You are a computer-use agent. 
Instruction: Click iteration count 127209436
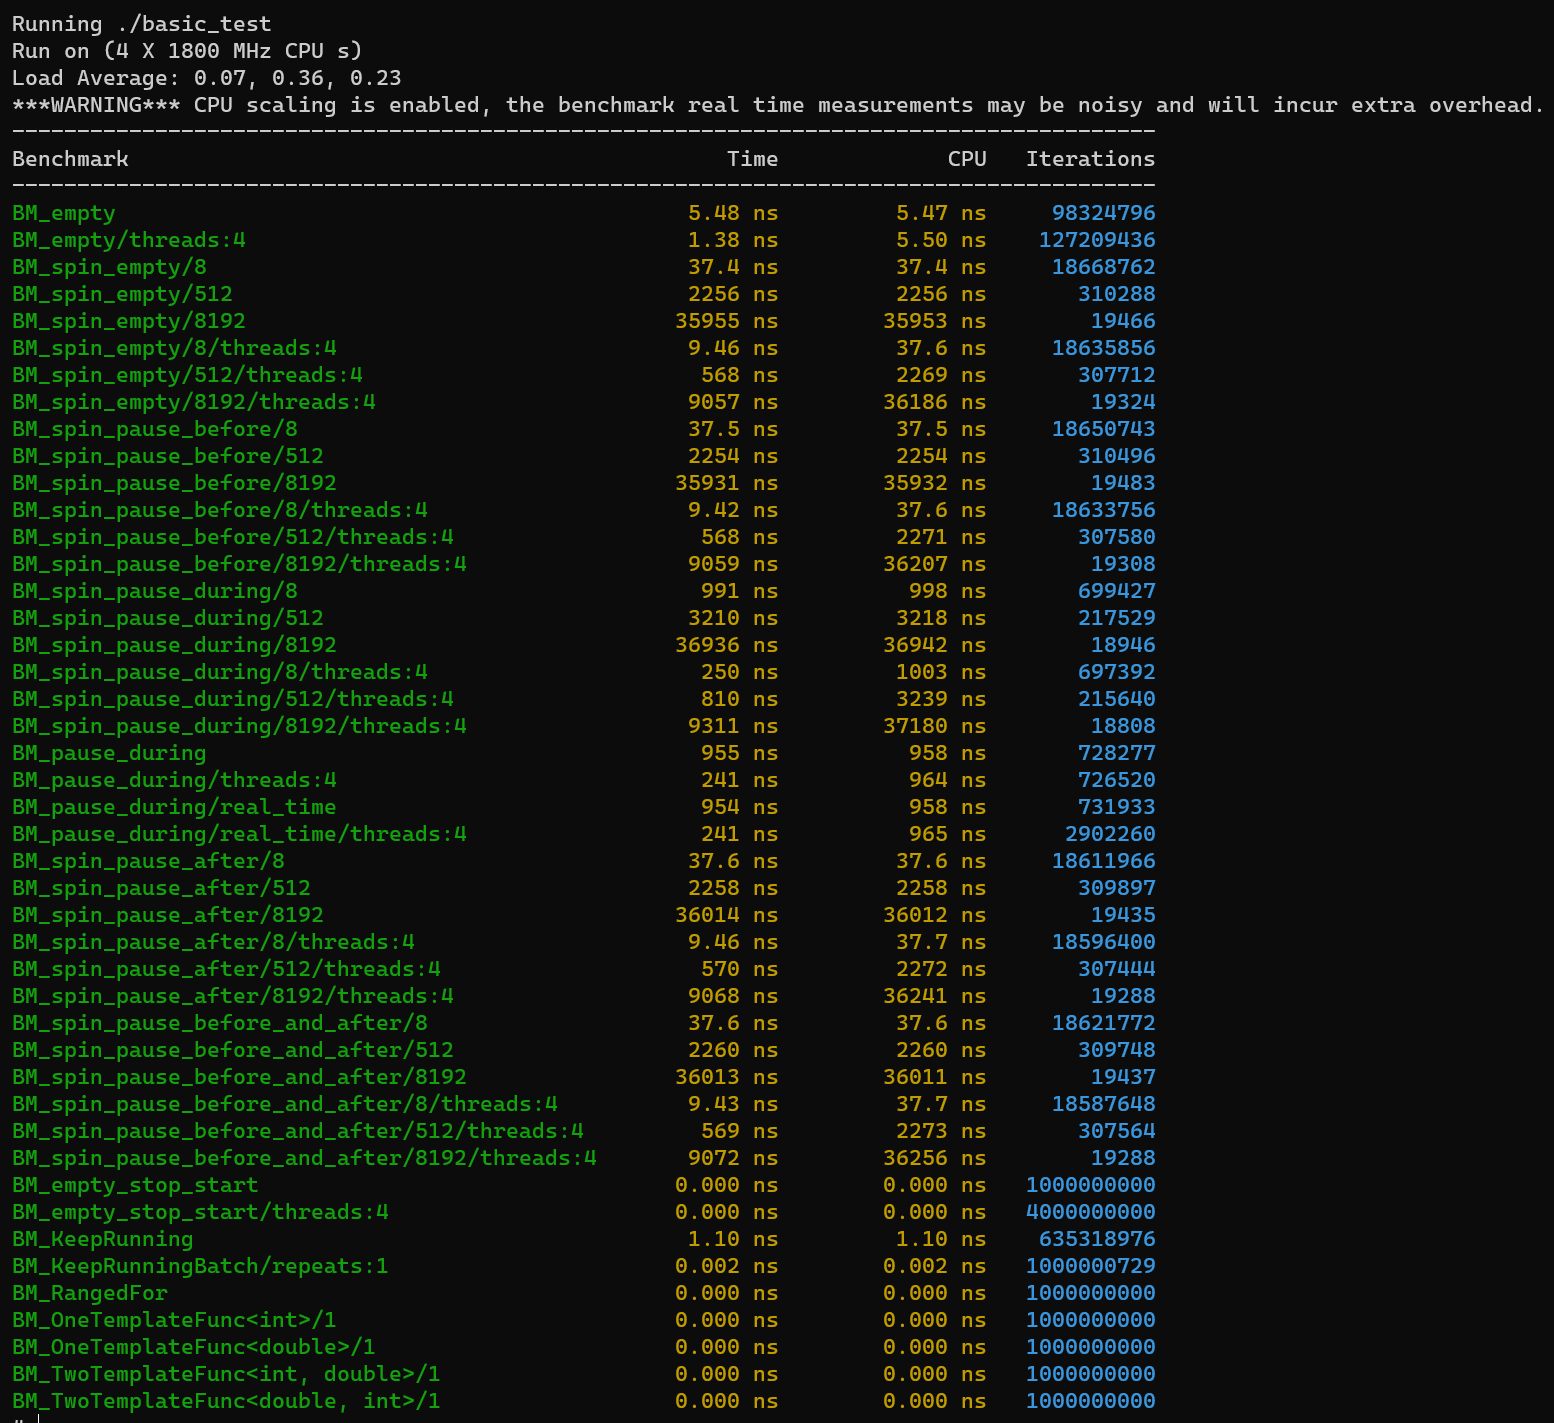pos(1097,240)
